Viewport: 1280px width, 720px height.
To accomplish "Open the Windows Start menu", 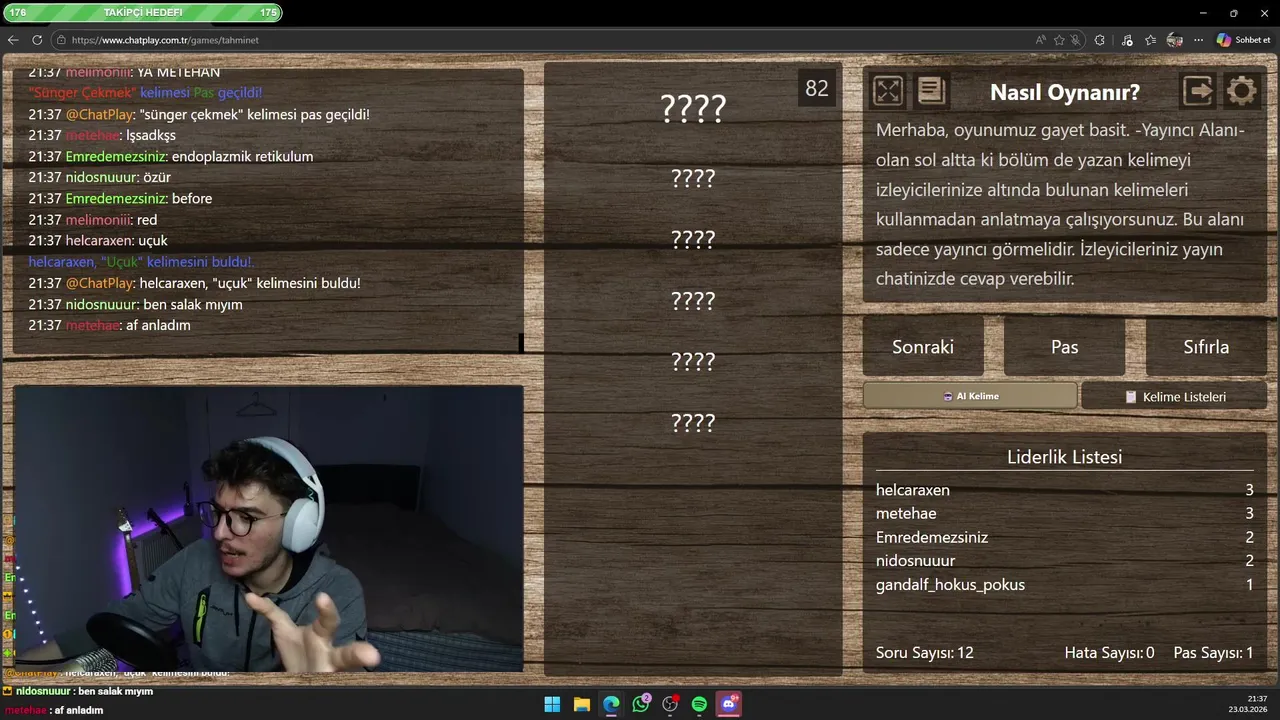I will [x=552, y=704].
